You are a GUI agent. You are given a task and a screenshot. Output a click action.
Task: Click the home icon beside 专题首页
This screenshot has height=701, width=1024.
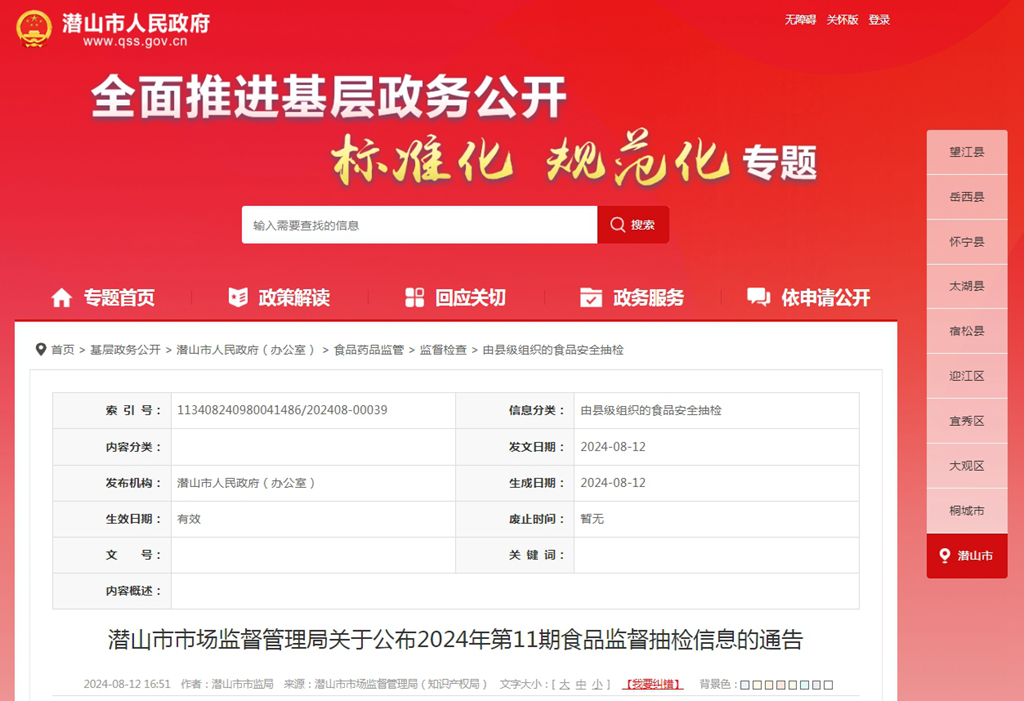click(61, 298)
